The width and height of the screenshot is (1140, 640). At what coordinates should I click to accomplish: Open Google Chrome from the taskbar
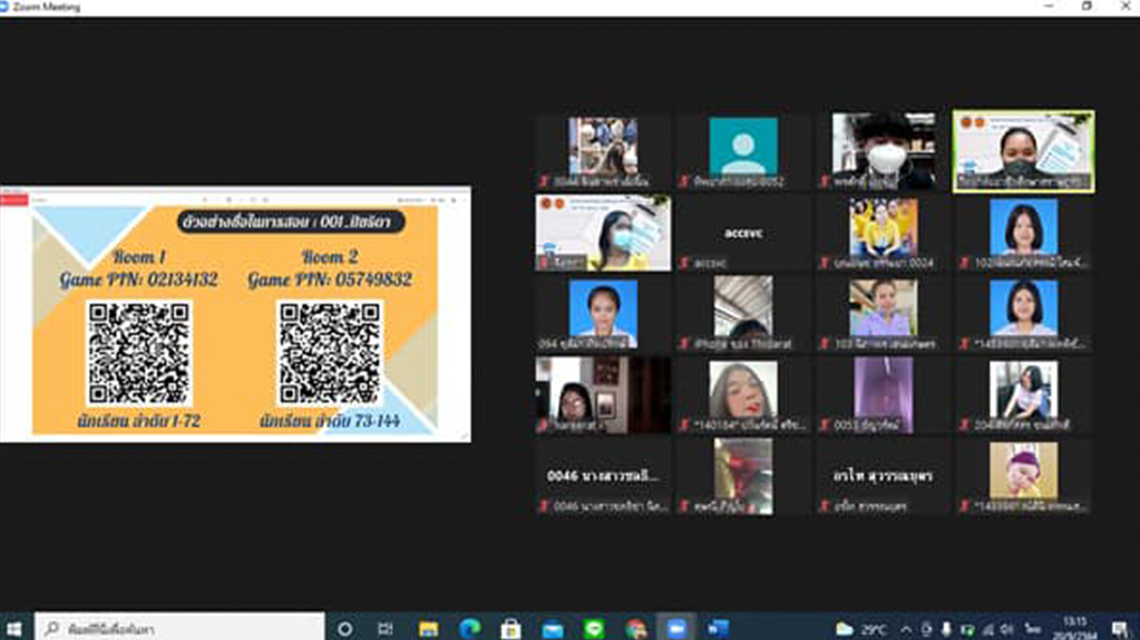(x=635, y=628)
